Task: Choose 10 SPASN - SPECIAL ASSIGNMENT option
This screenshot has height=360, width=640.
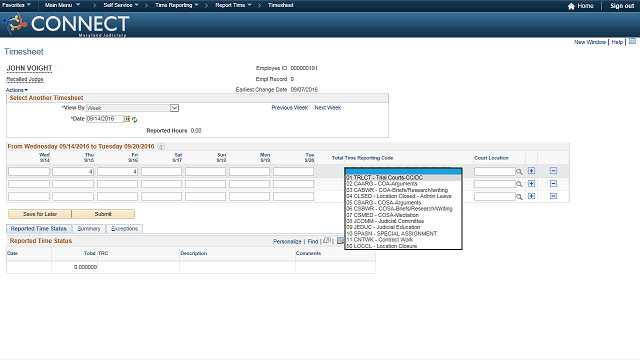Action: (392, 233)
